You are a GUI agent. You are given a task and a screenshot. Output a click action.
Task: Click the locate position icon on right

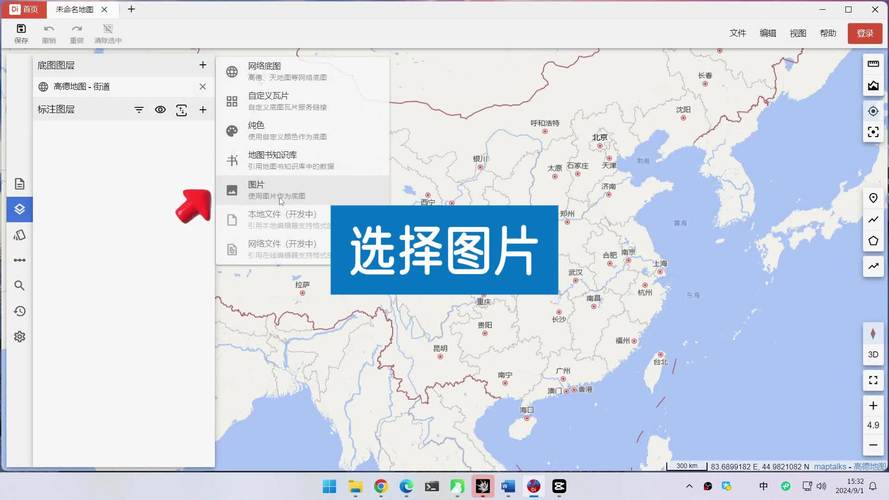coord(873,111)
